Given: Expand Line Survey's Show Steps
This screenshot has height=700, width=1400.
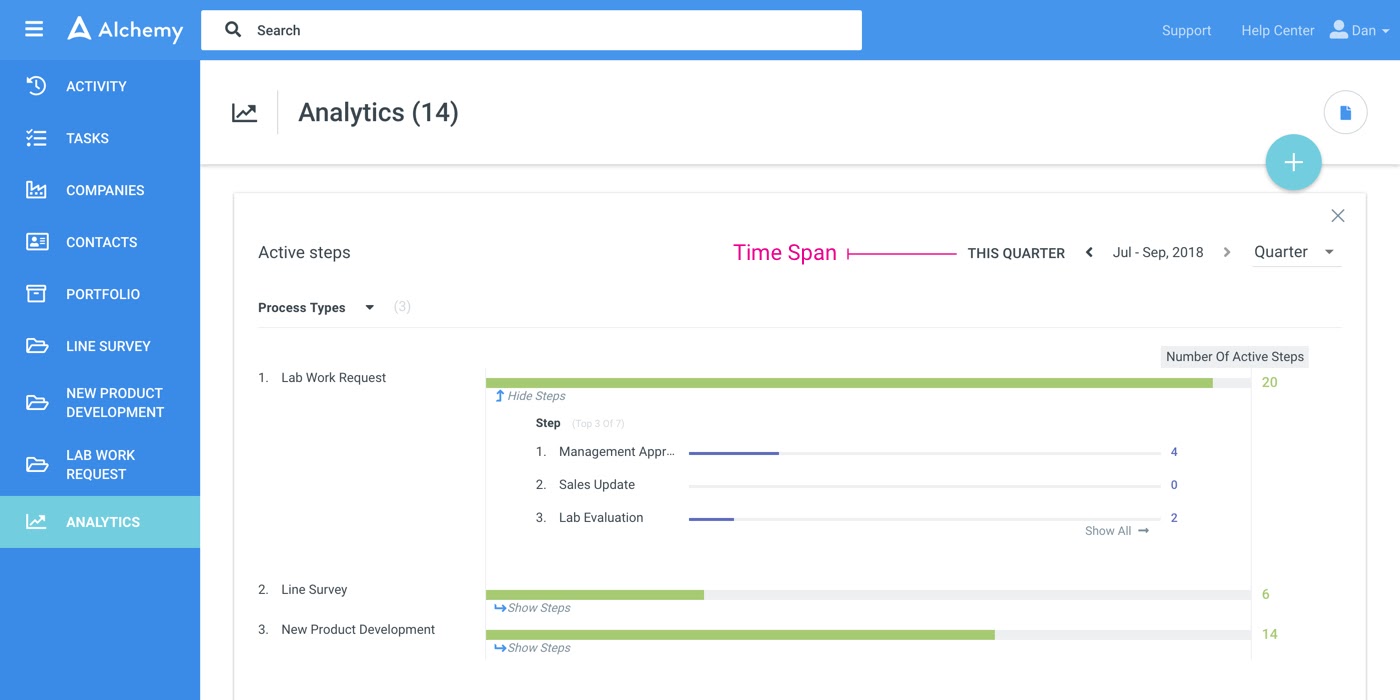Looking at the screenshot, I should pos(532,608).
